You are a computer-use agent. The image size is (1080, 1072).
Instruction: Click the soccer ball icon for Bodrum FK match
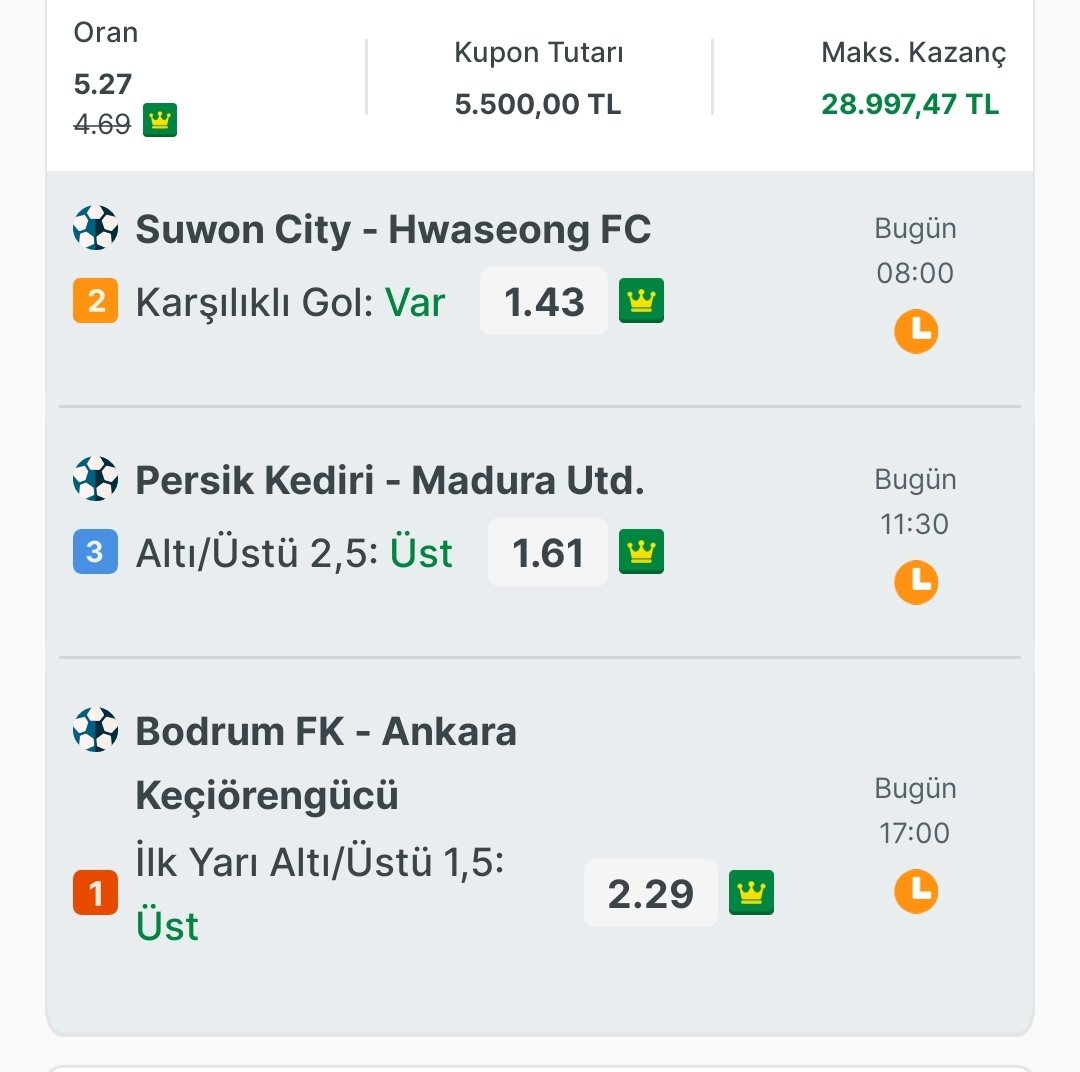(95, 730)
